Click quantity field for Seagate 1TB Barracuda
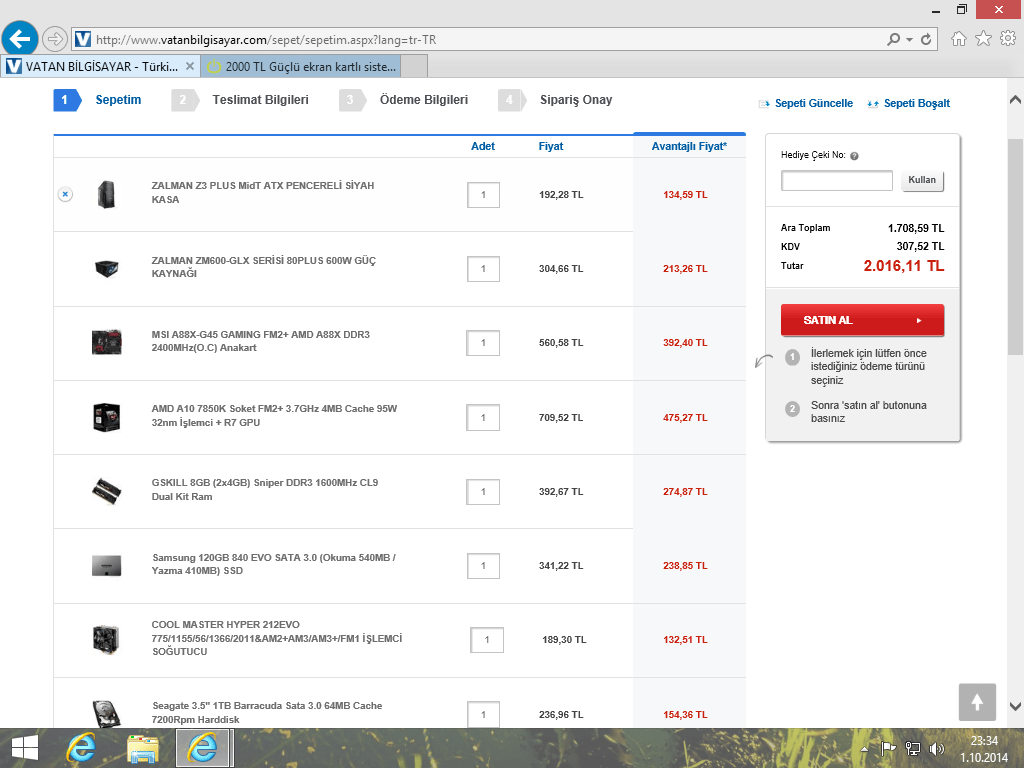This screenshot has width=1024, height=768. tap(483, 714)
